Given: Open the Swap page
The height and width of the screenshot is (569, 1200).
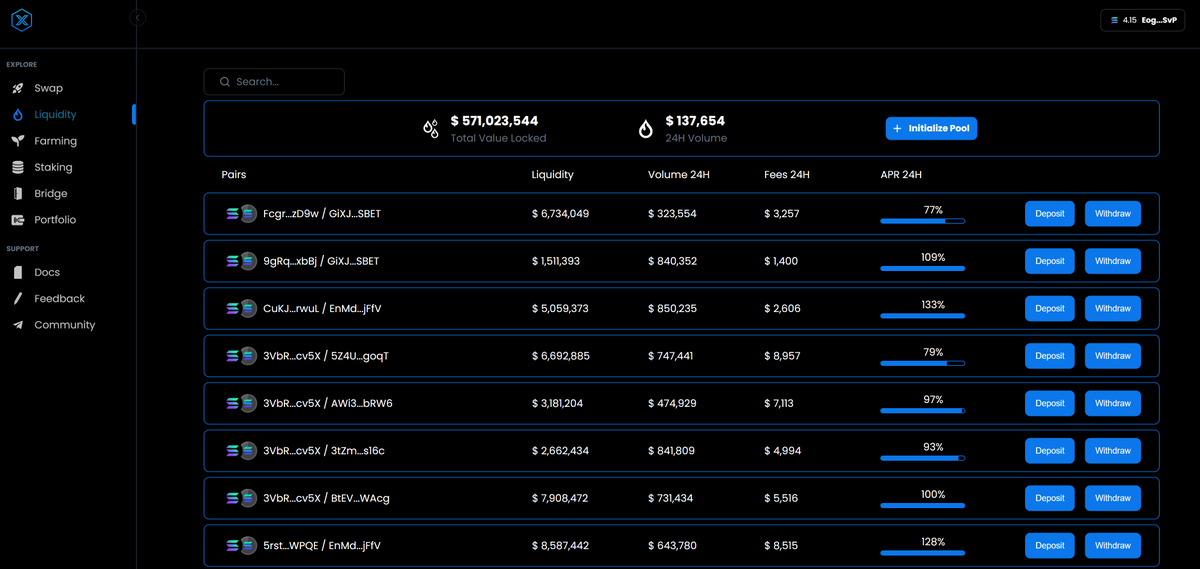Looking at the screenshot, I should (48, 89).
